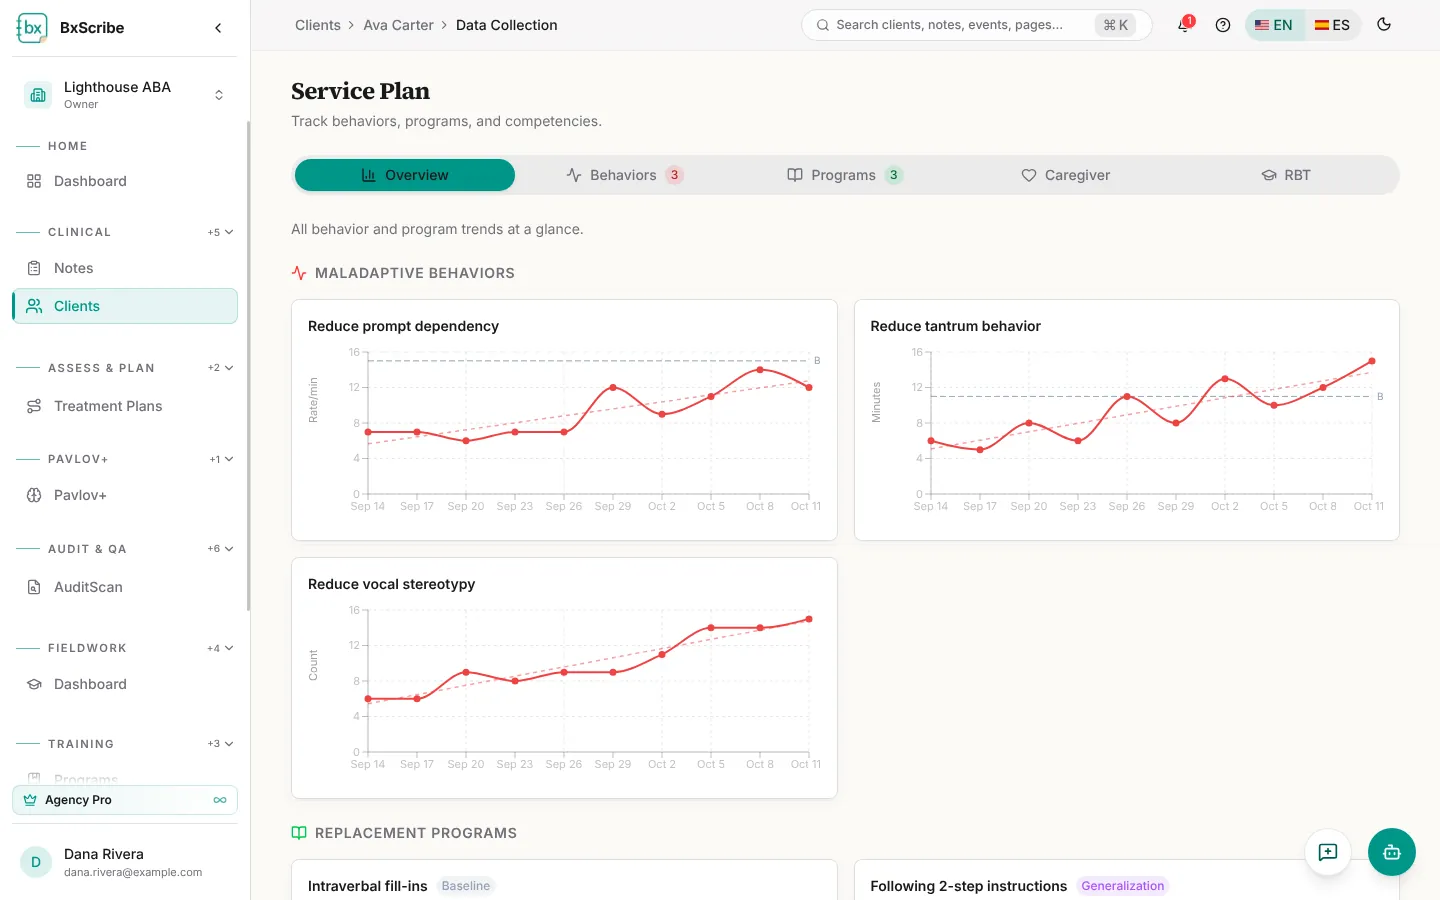This screenshot has height=900, width=1440.
Task: Open the Home Dashboard link
Action: pos(125,181)
